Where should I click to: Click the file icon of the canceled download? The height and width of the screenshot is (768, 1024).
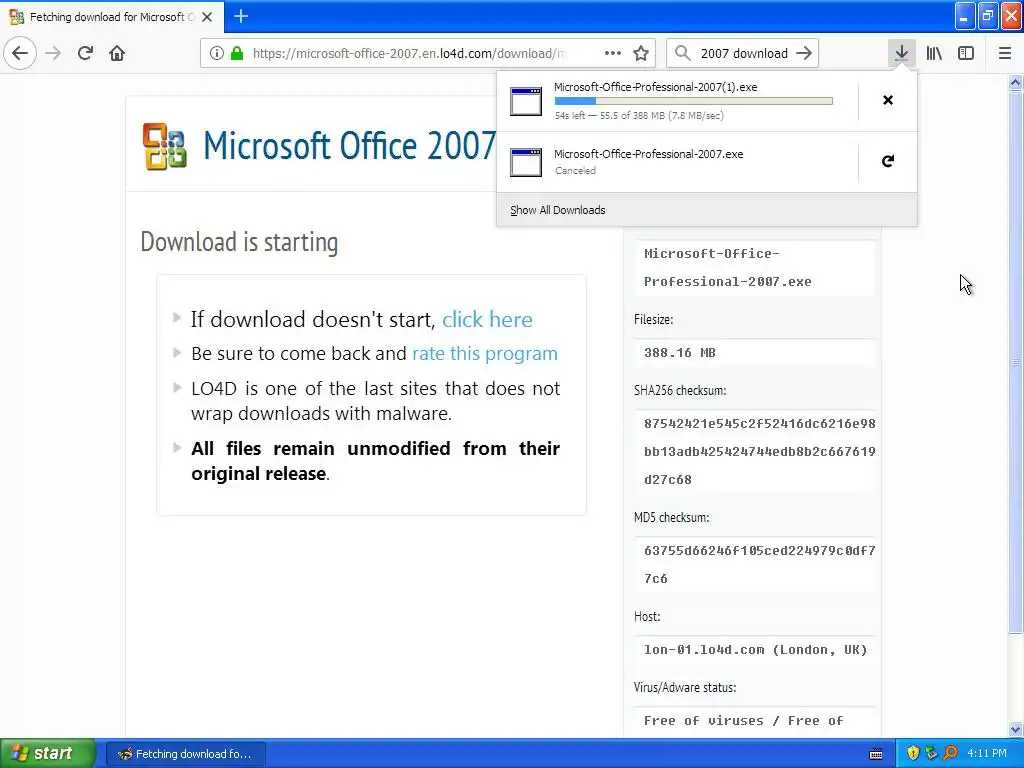526,162
